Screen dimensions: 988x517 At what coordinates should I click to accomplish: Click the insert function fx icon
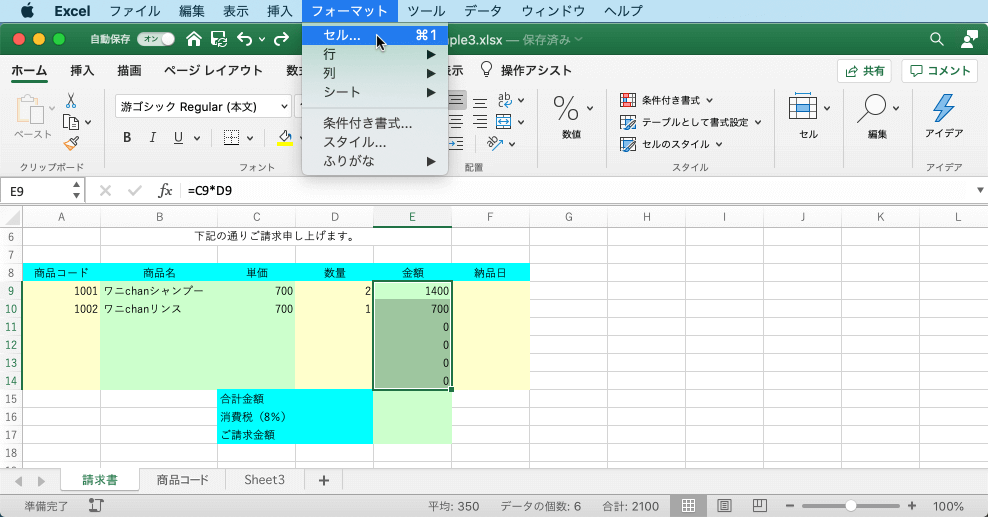(x=164, y=191)
